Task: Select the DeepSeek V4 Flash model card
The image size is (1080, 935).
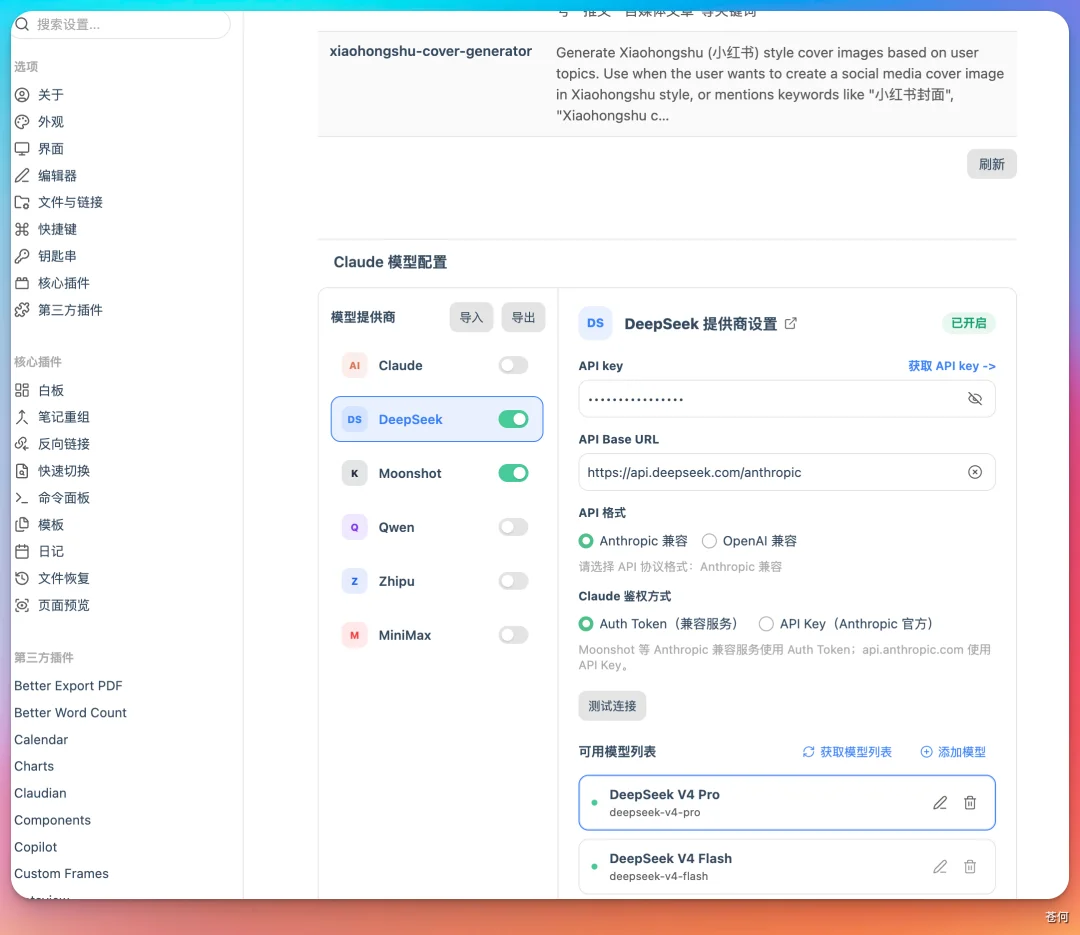Action: [787, 867]
